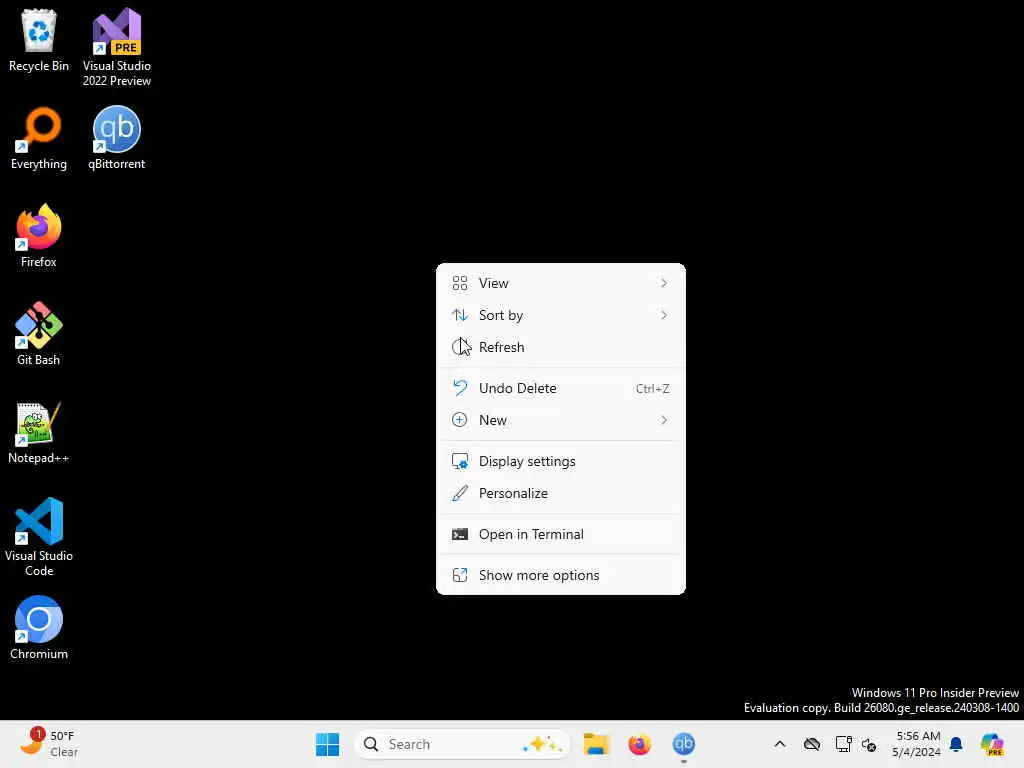Click the Display settings monitor icon
Viewport: 1024px width, 768px height.
460,461
